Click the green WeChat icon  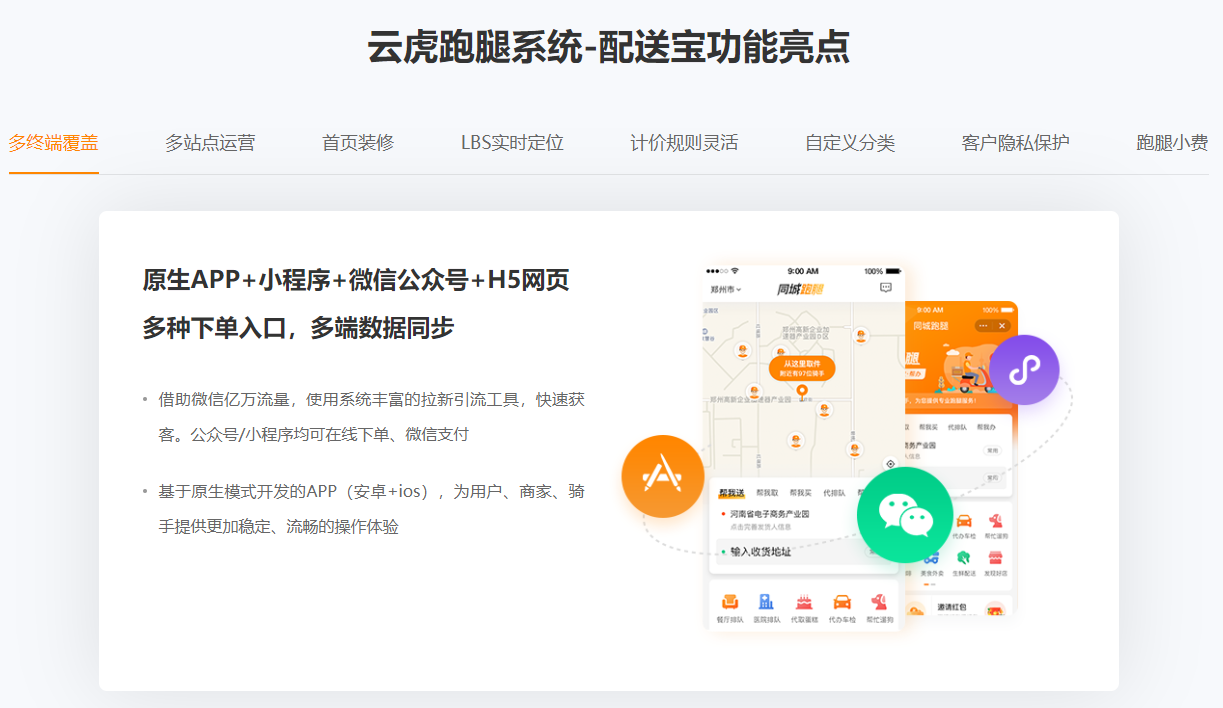(904, 515)
